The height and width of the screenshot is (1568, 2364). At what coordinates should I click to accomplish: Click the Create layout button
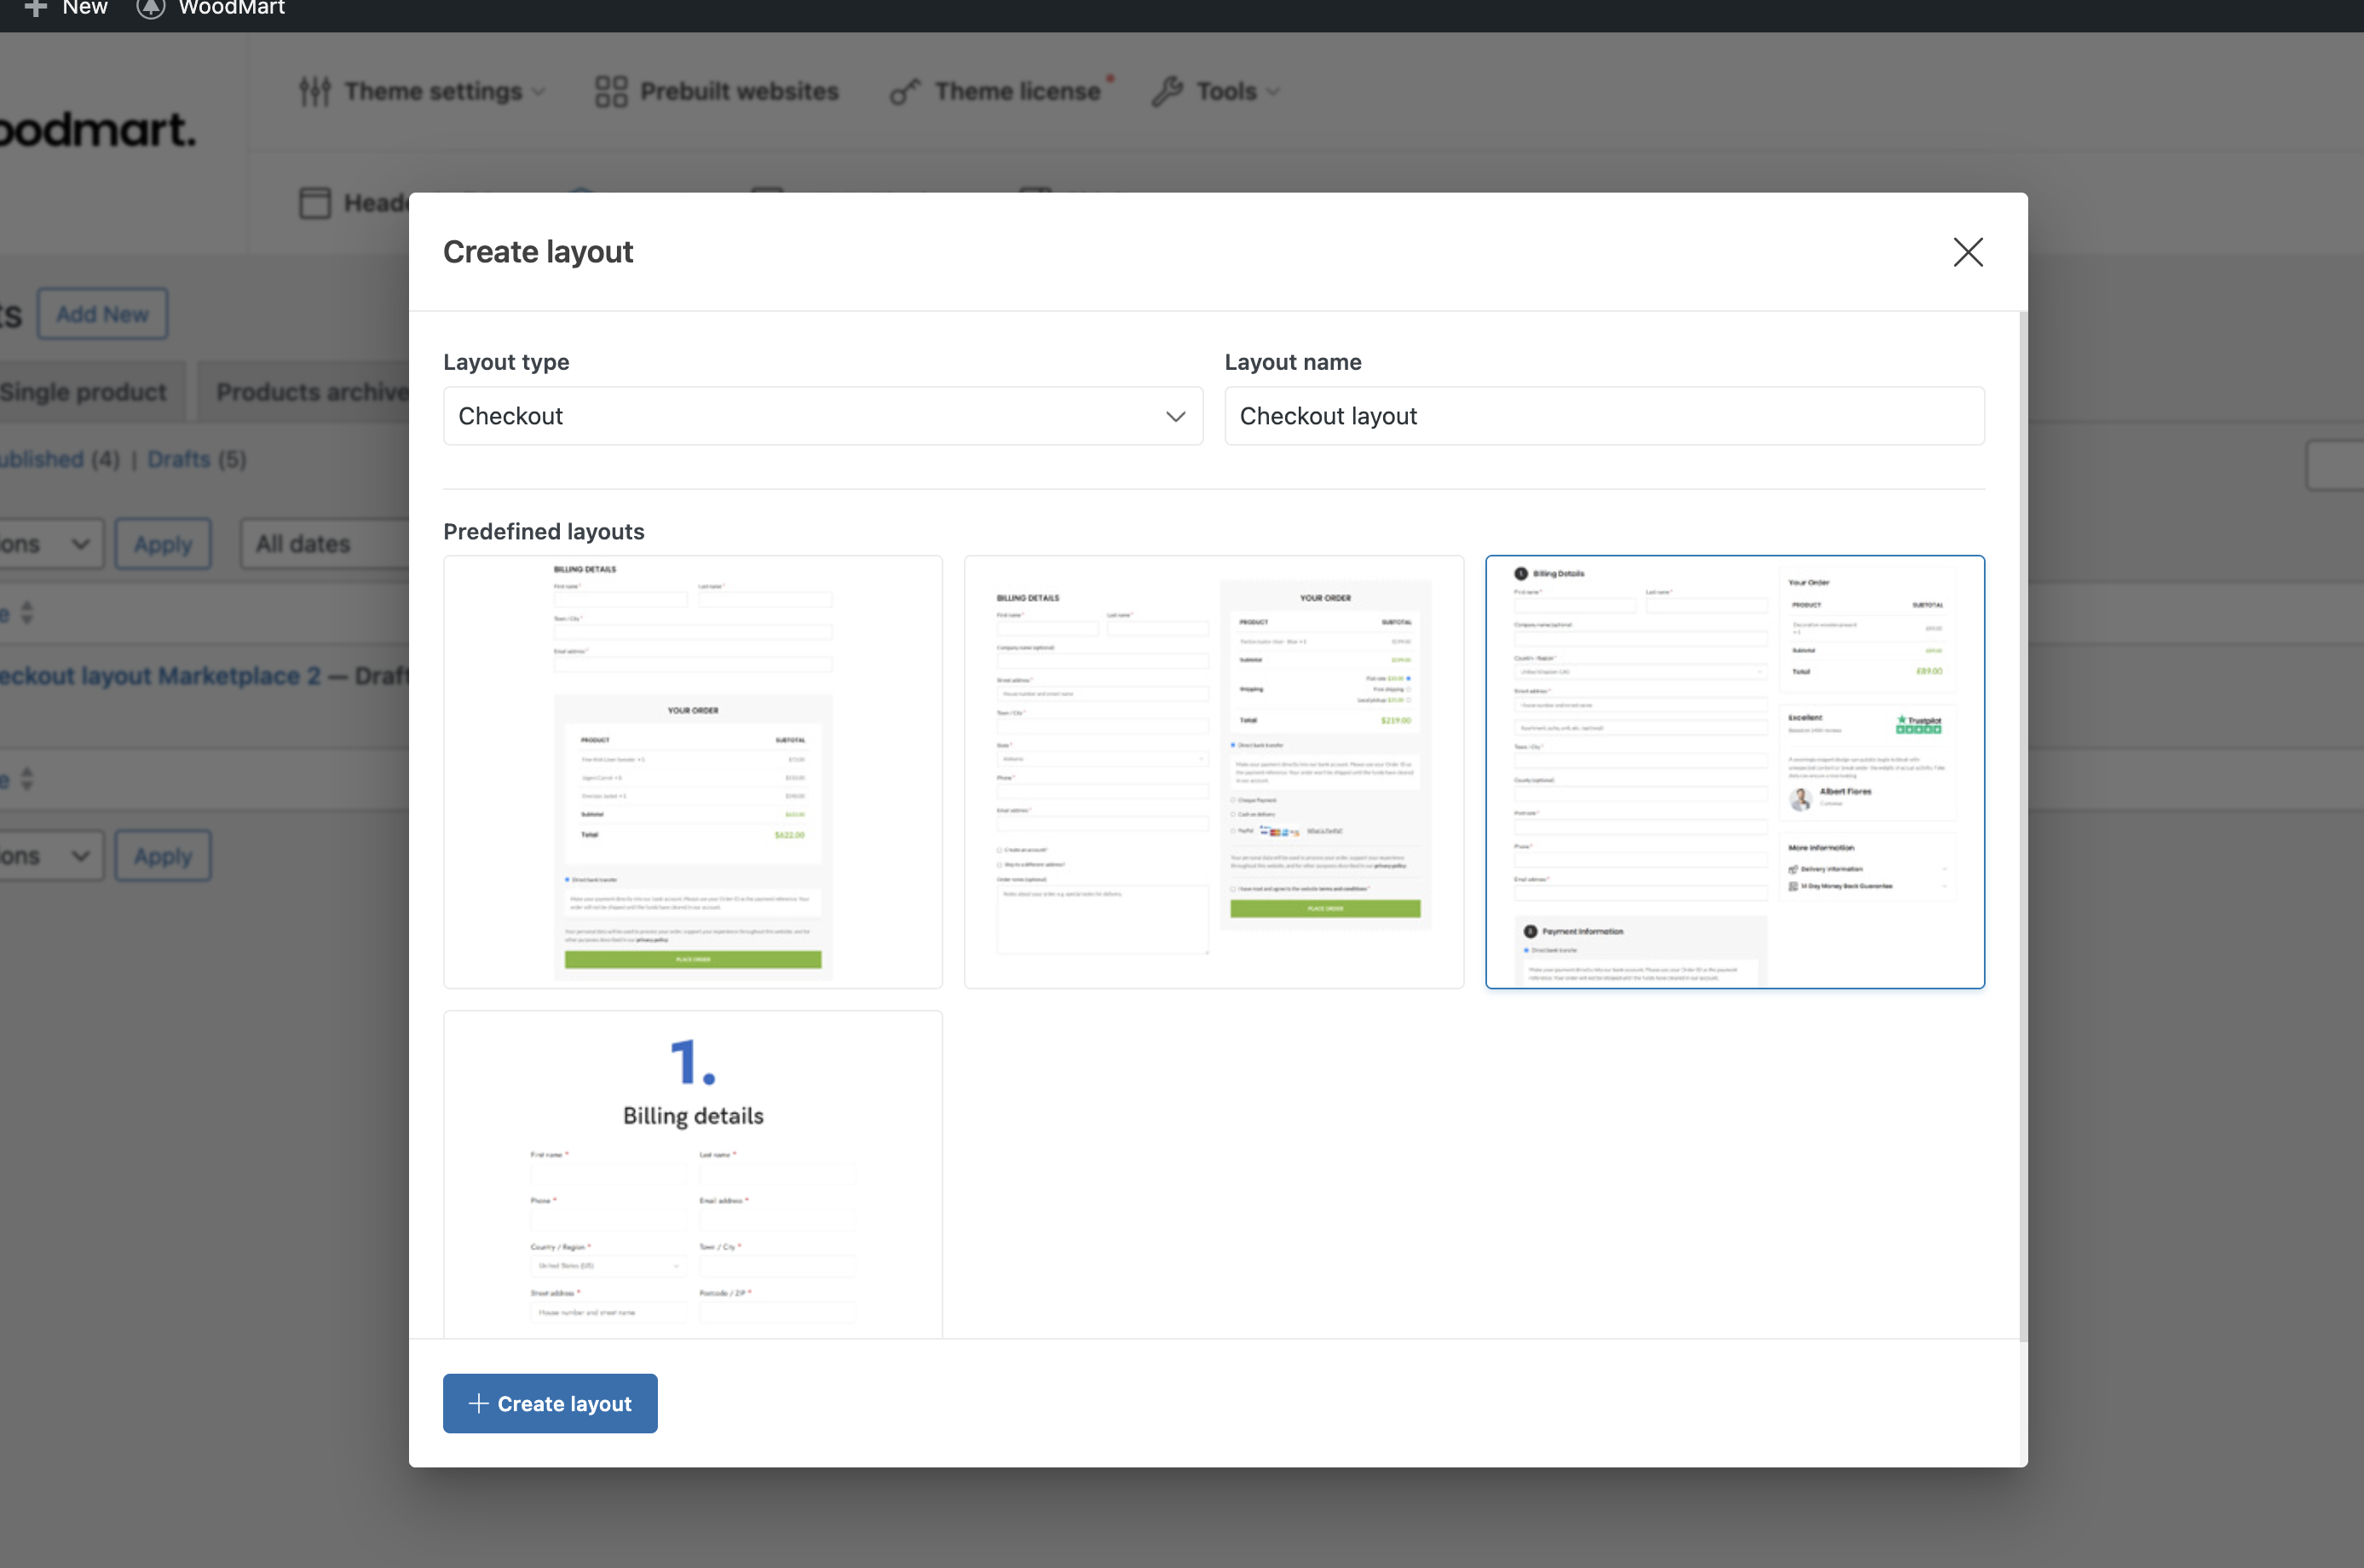coord(550,1403)
